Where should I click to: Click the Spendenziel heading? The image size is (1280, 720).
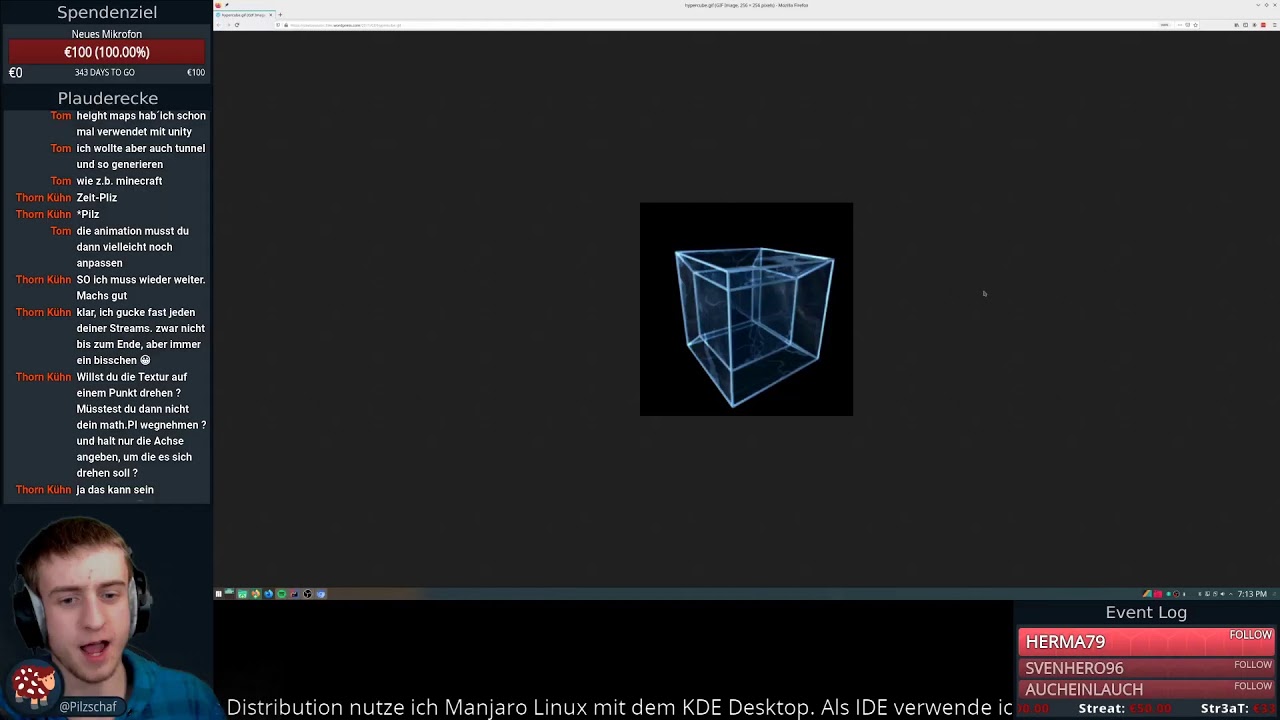(x=107, y=12)
